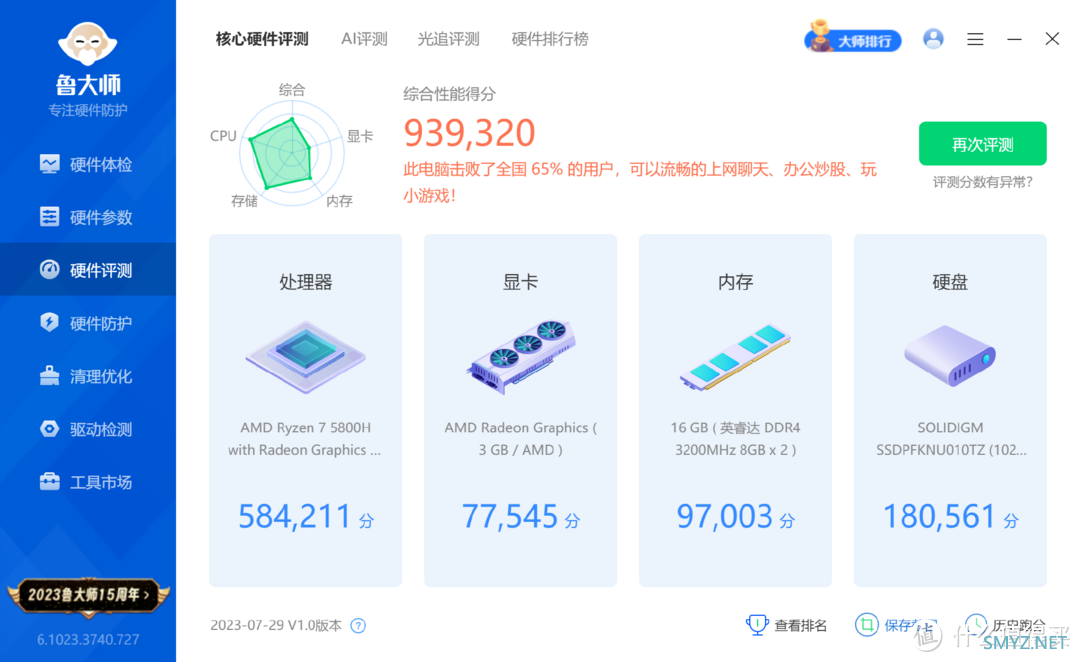The width and height of the screenshot is (1080, 662).
Task: Click the version help question icon
Action: (358, 625)
